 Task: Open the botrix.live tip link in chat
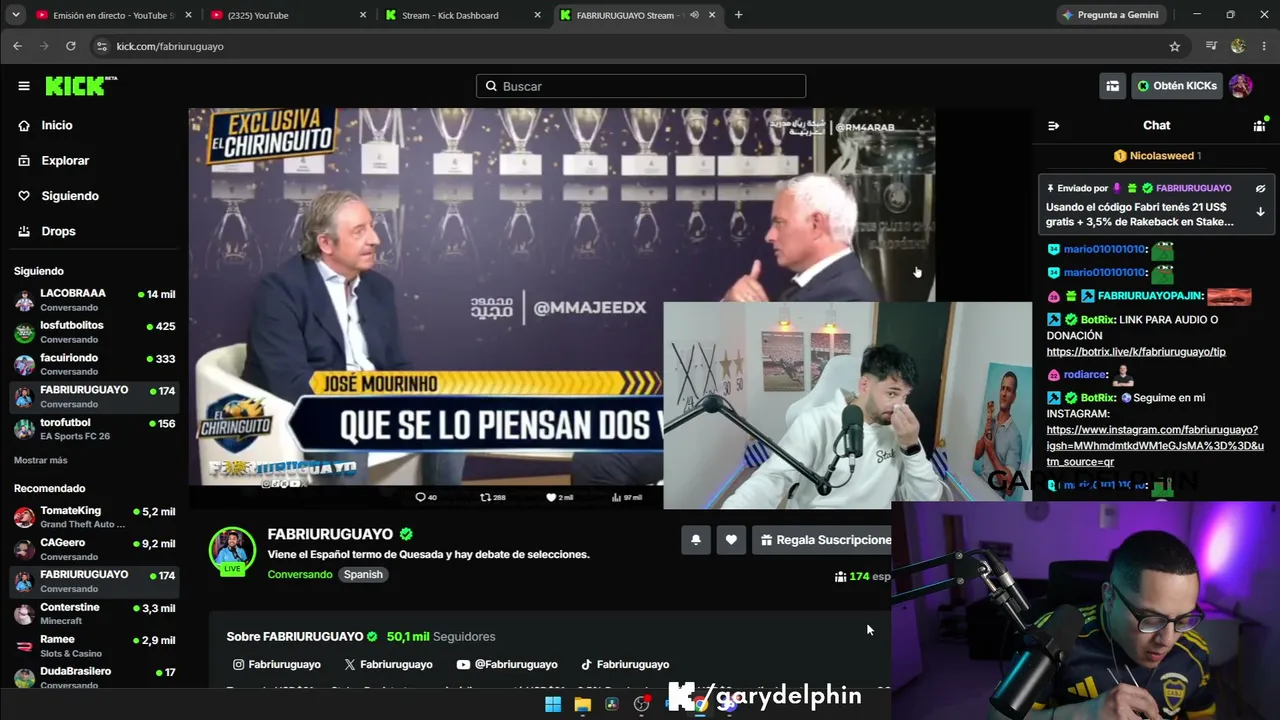point(1136,352)
